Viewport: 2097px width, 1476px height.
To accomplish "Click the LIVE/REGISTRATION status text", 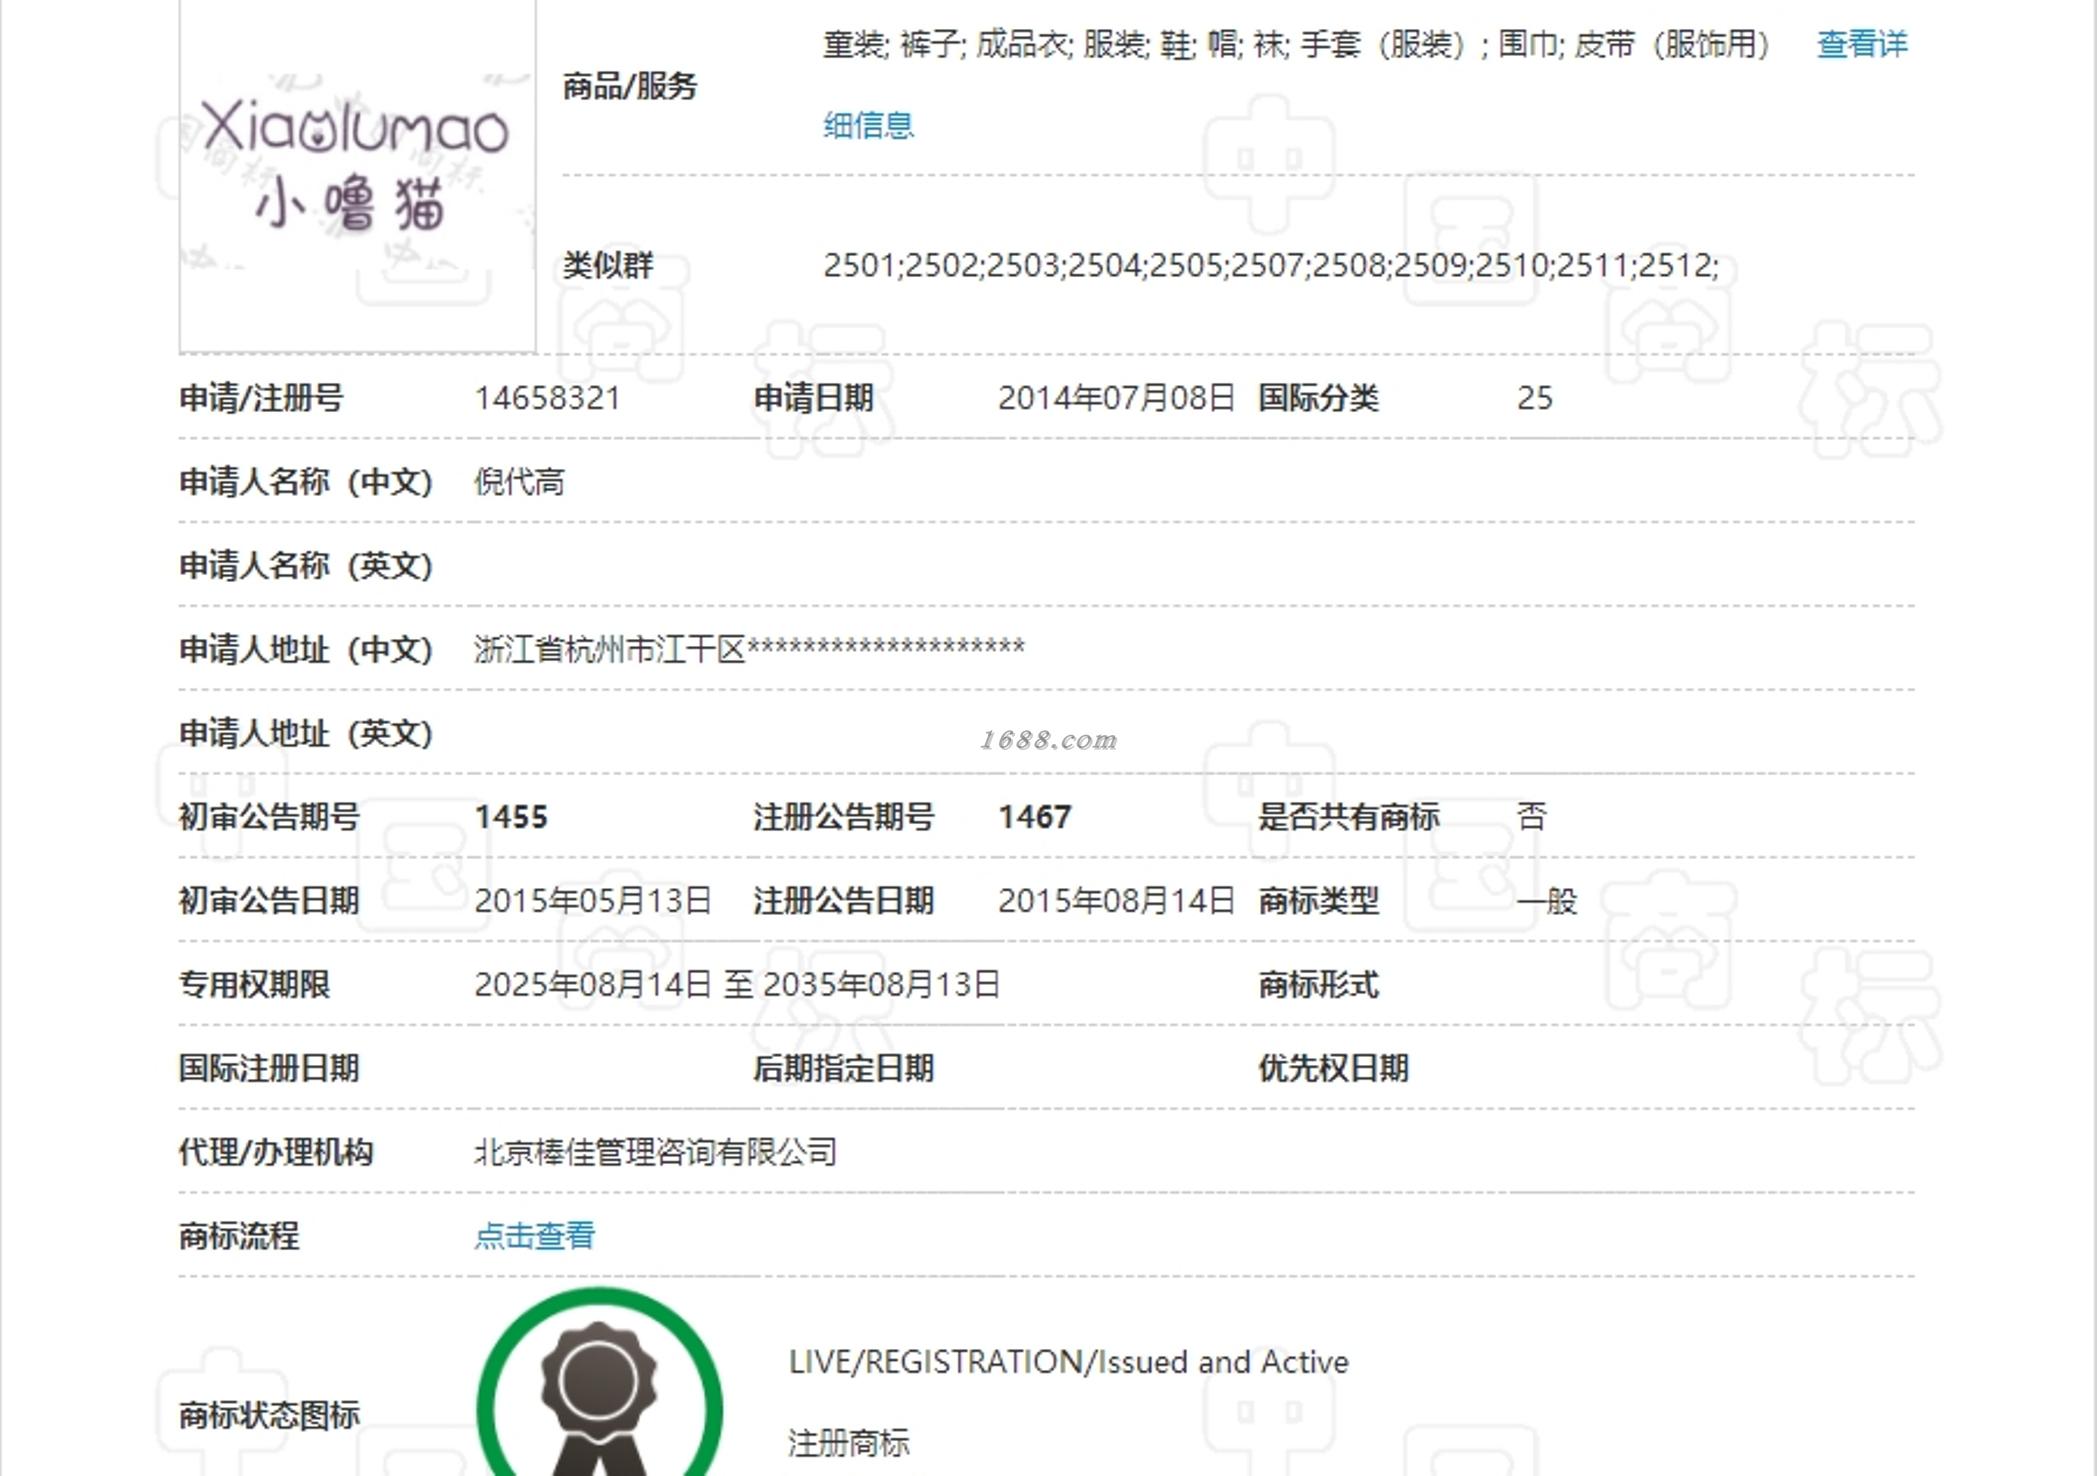I will point(1068,1362).
